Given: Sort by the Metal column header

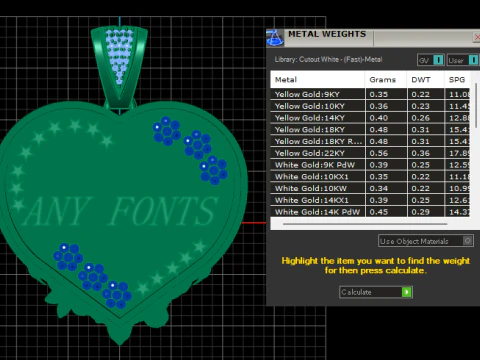Looking at the screenshot, I should (x=317, y=80).
